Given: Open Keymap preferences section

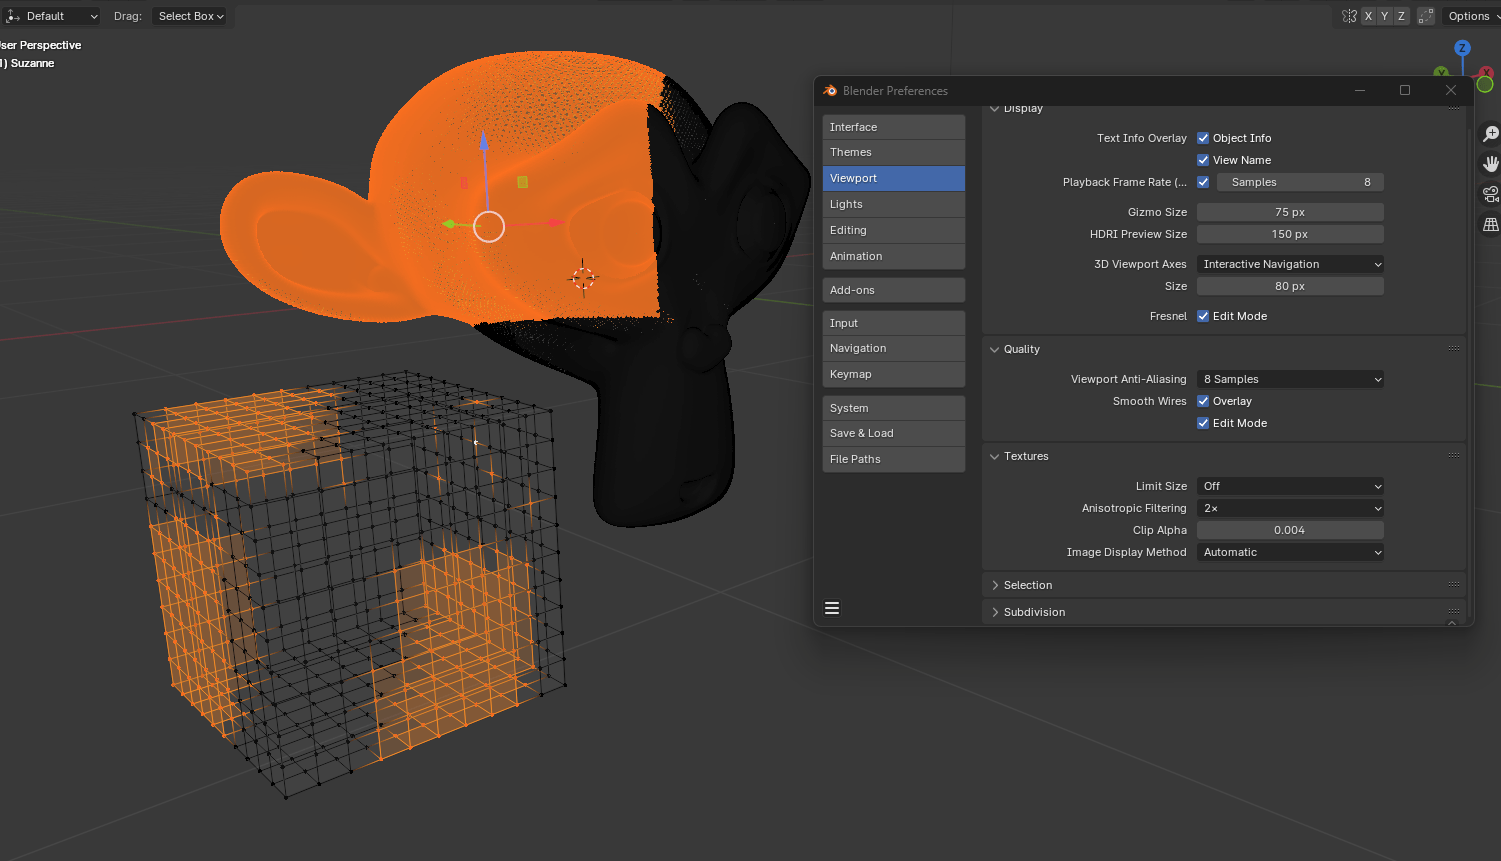Looking at the screenshot, I should point(894,374).
